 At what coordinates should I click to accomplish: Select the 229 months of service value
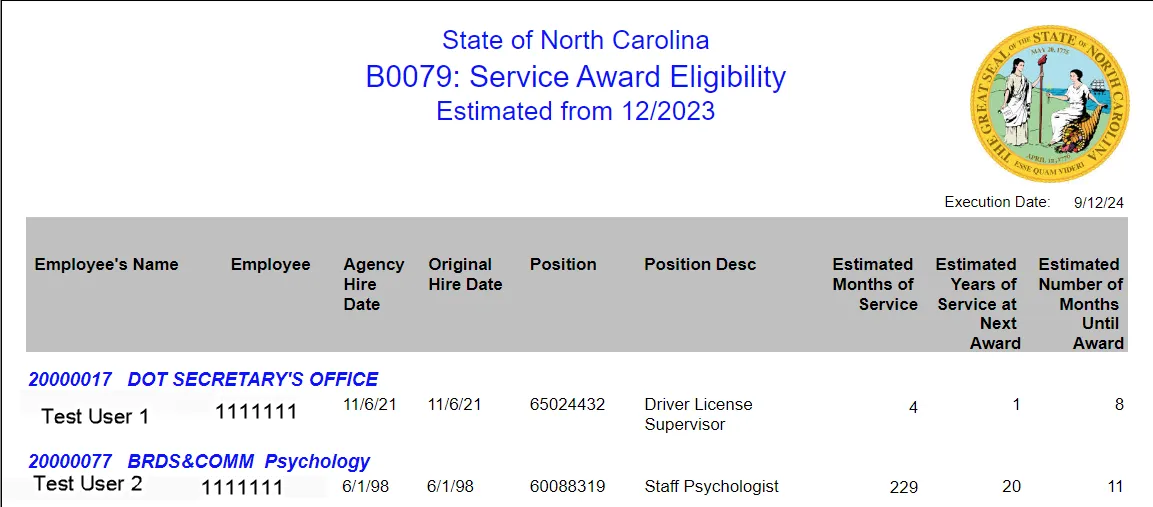coord(903,488)
